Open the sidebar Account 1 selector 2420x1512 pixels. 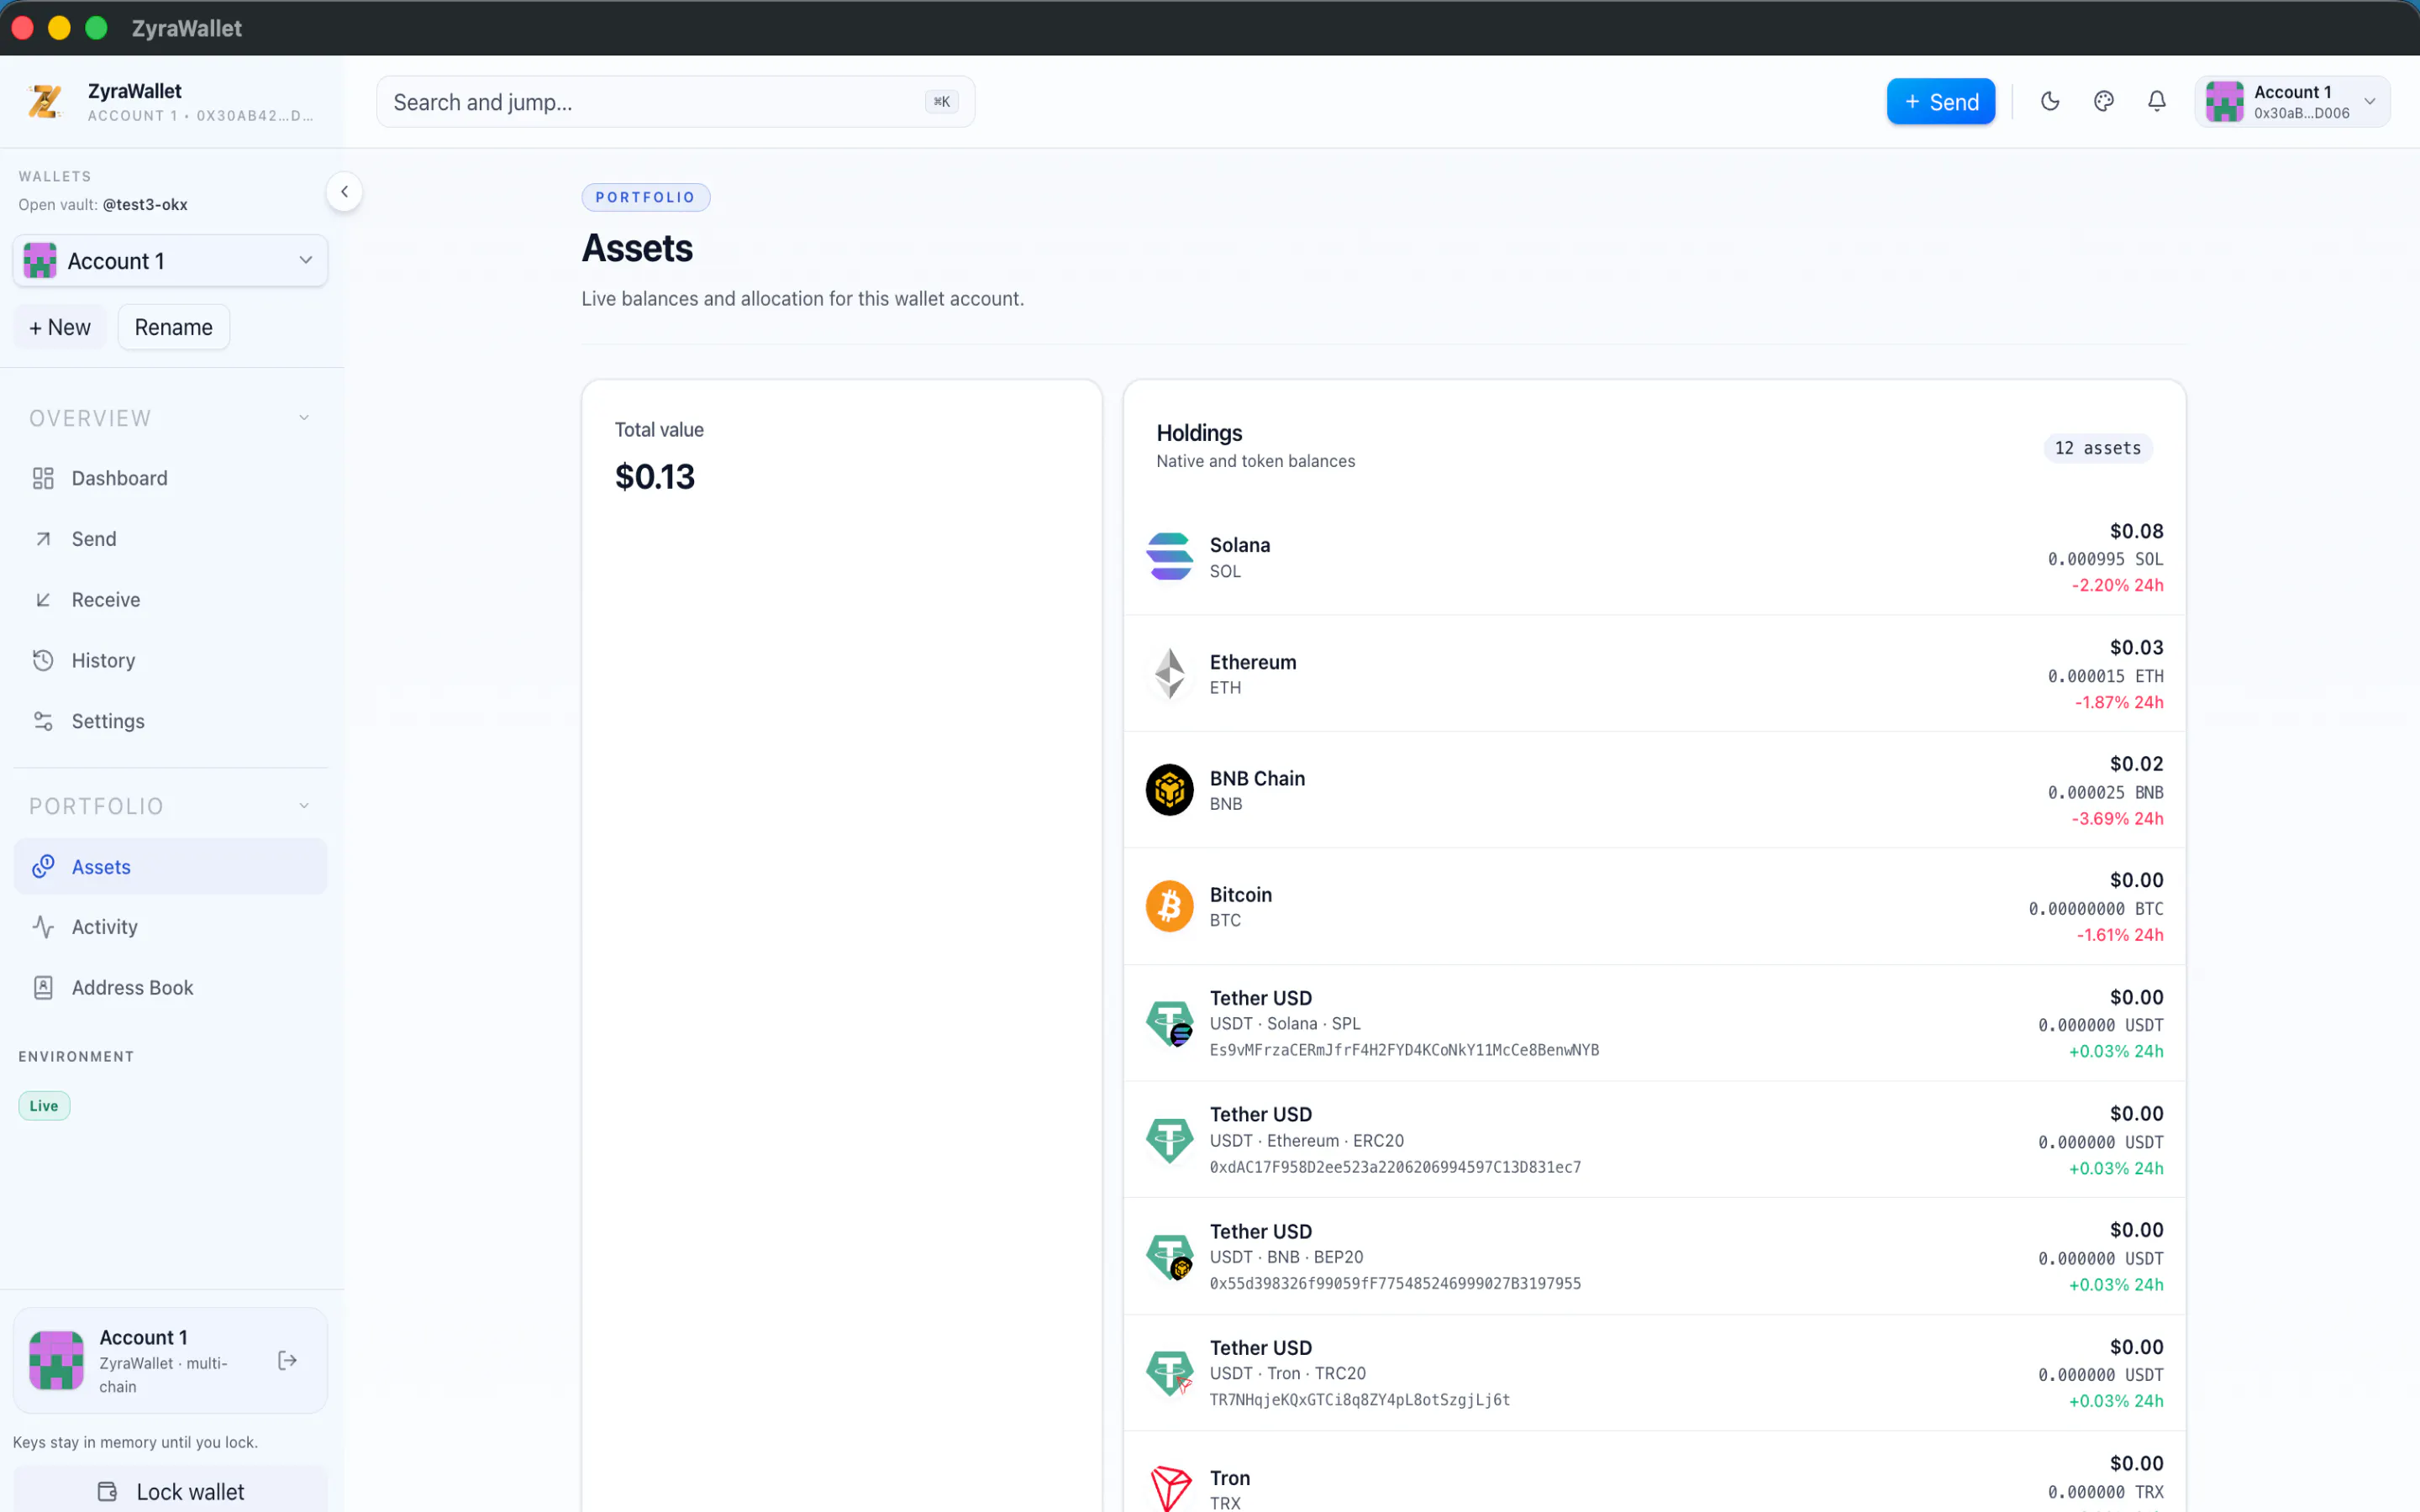(x=170, y=260)
